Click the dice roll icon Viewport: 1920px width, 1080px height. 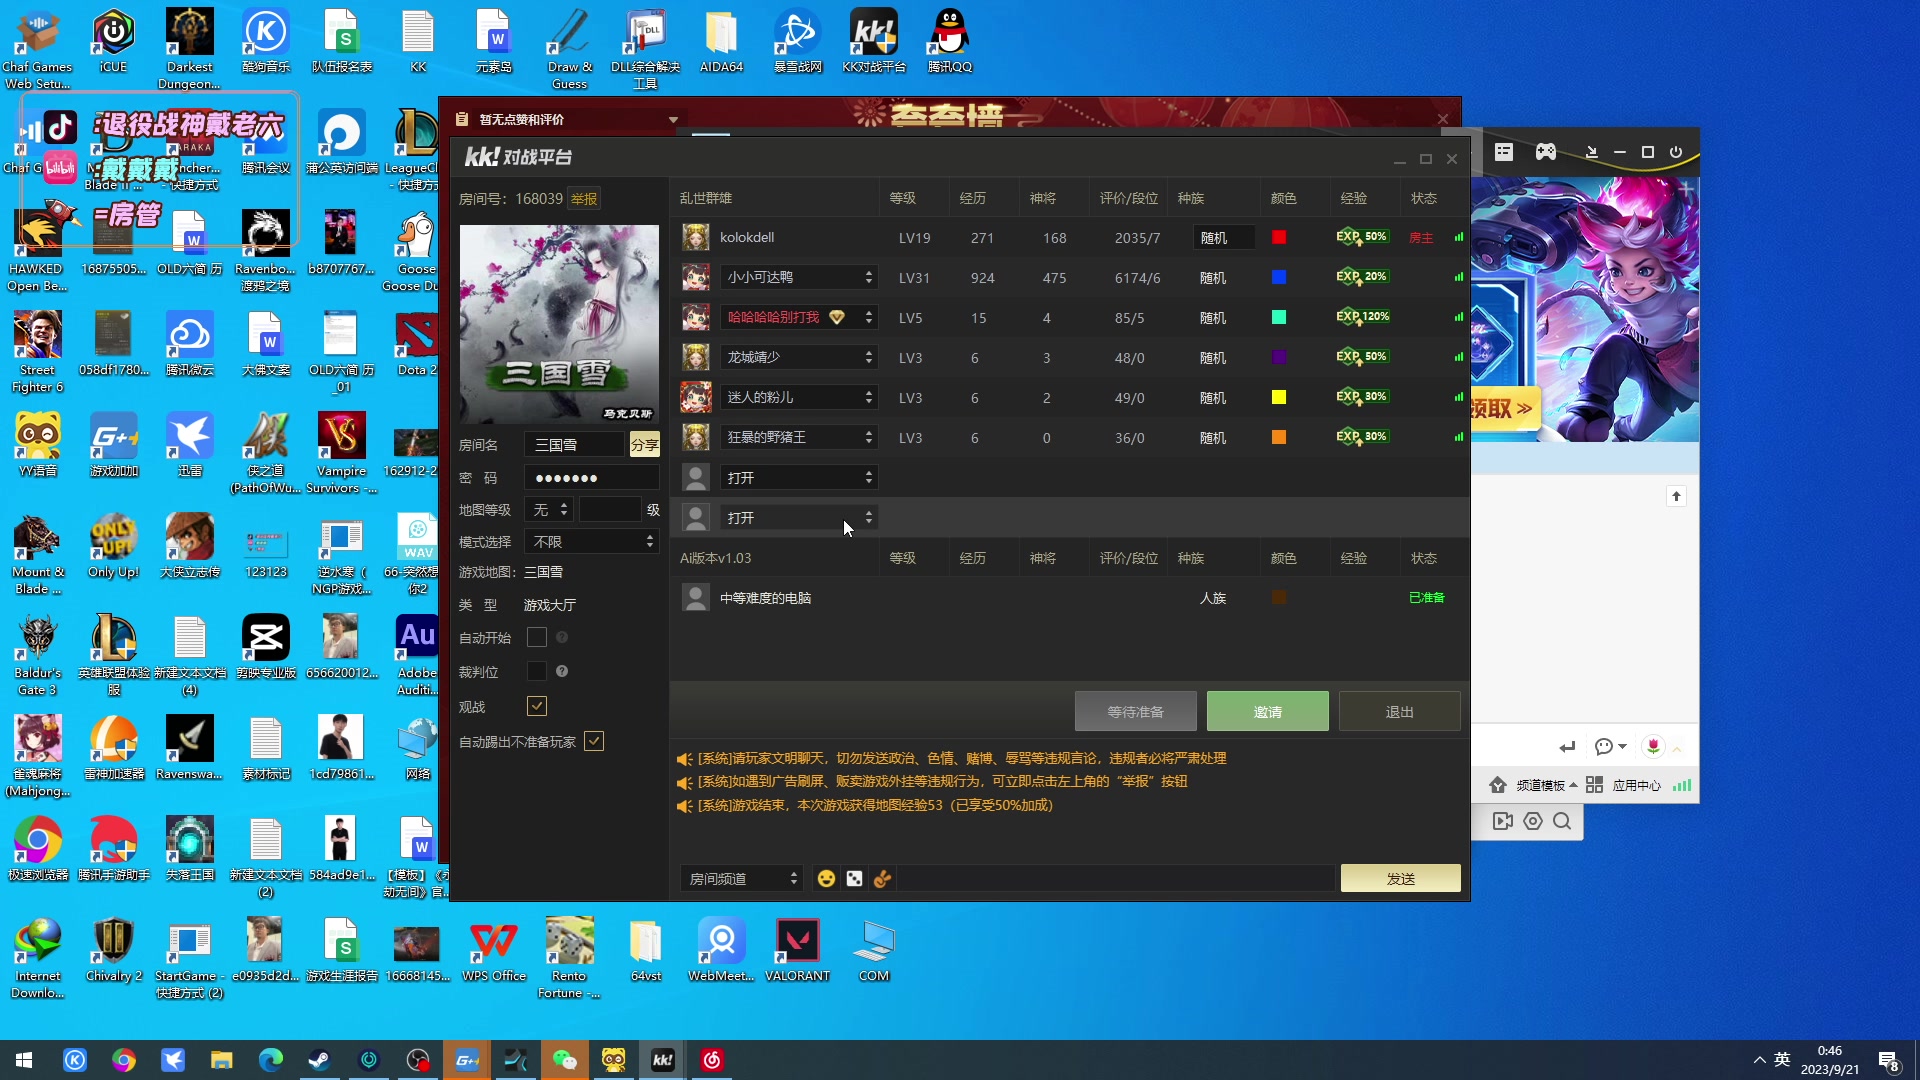[x=854, y=879]
